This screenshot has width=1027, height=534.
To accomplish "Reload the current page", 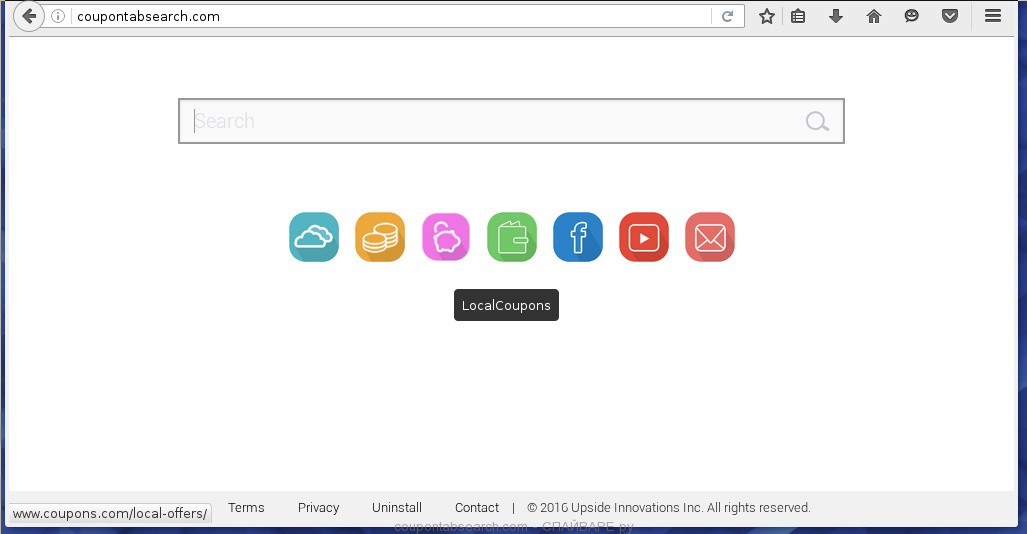I will coord(727,16).
